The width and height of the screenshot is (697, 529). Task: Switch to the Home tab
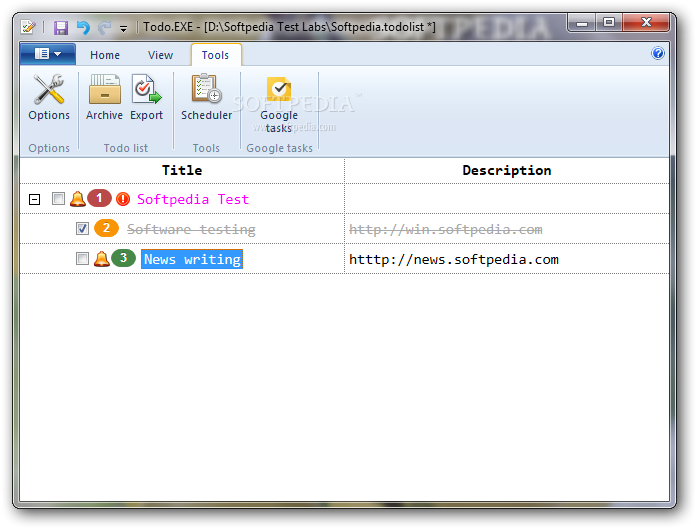click(105, 55)
